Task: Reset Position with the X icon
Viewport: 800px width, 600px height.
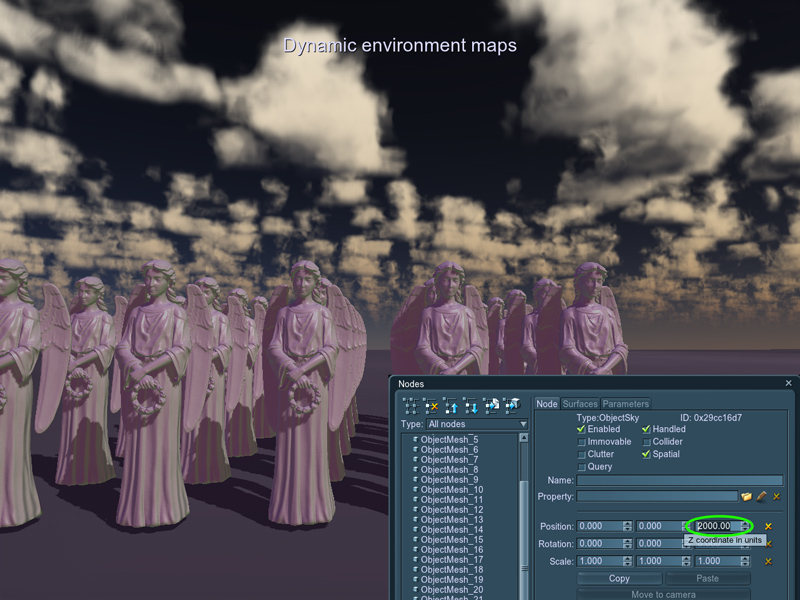Action: point(768,526)
